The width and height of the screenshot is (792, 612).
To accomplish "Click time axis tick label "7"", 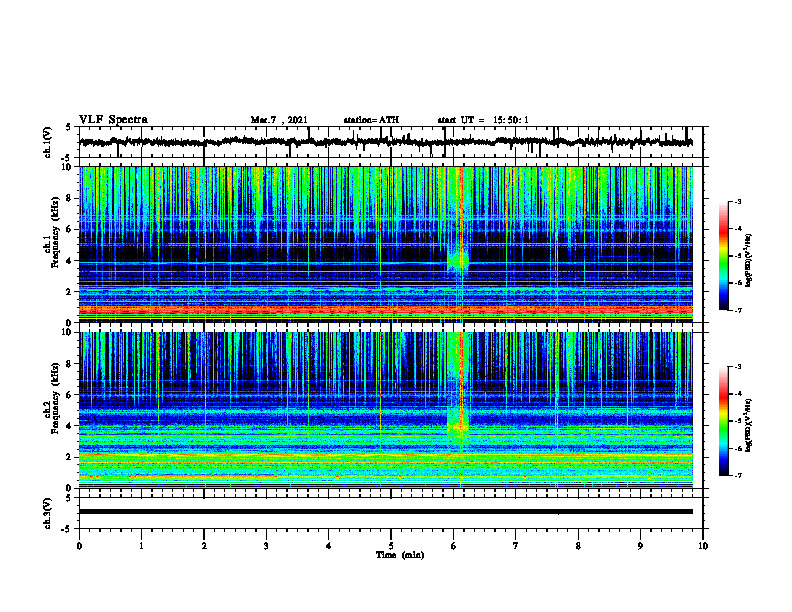I will click(516, 546).
